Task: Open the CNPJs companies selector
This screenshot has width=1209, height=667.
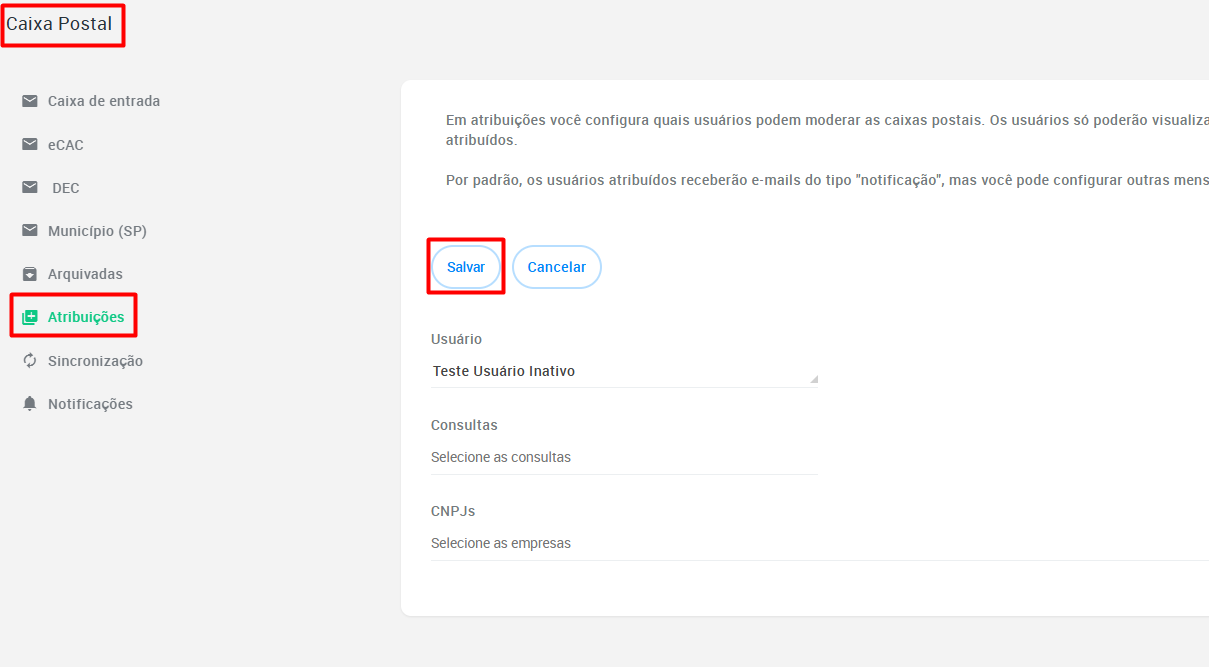Action: pos(820,543)
